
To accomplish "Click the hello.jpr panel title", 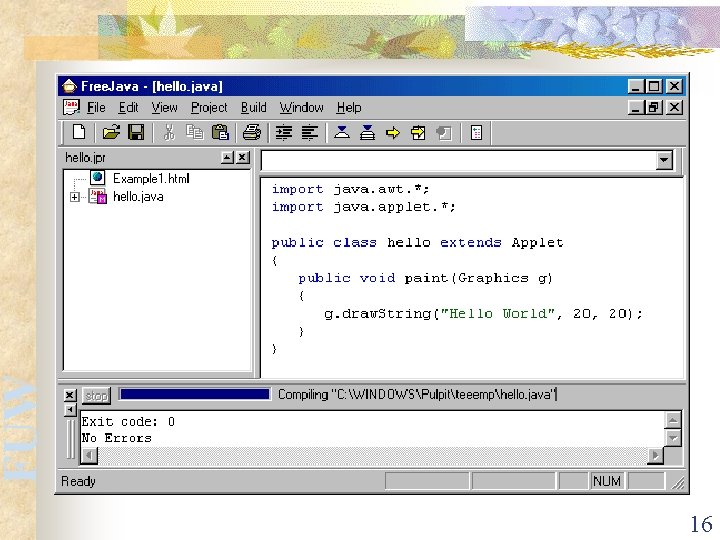I will 85,158.
